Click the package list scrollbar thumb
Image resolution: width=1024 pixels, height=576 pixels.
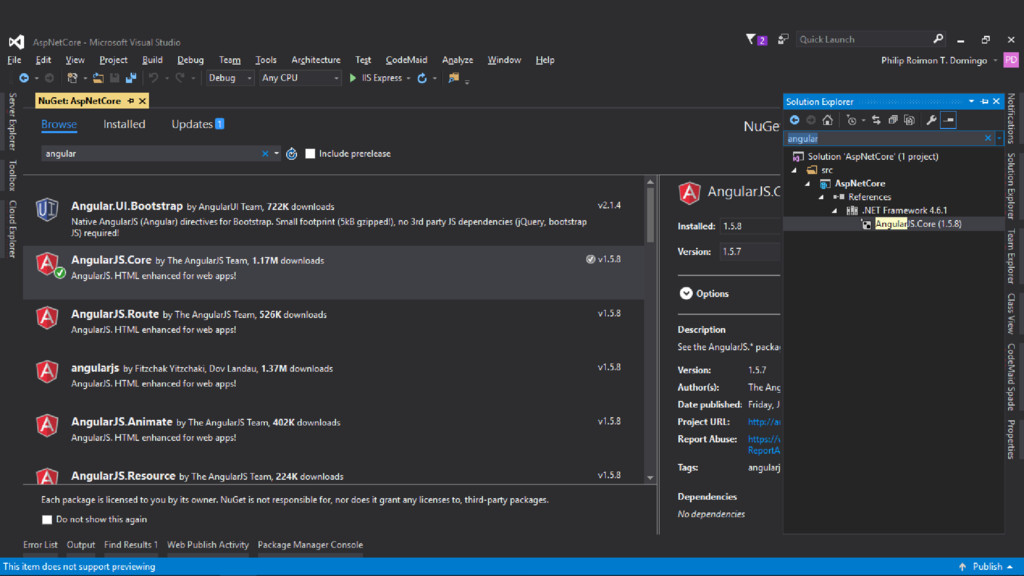(x=650, y=214)
